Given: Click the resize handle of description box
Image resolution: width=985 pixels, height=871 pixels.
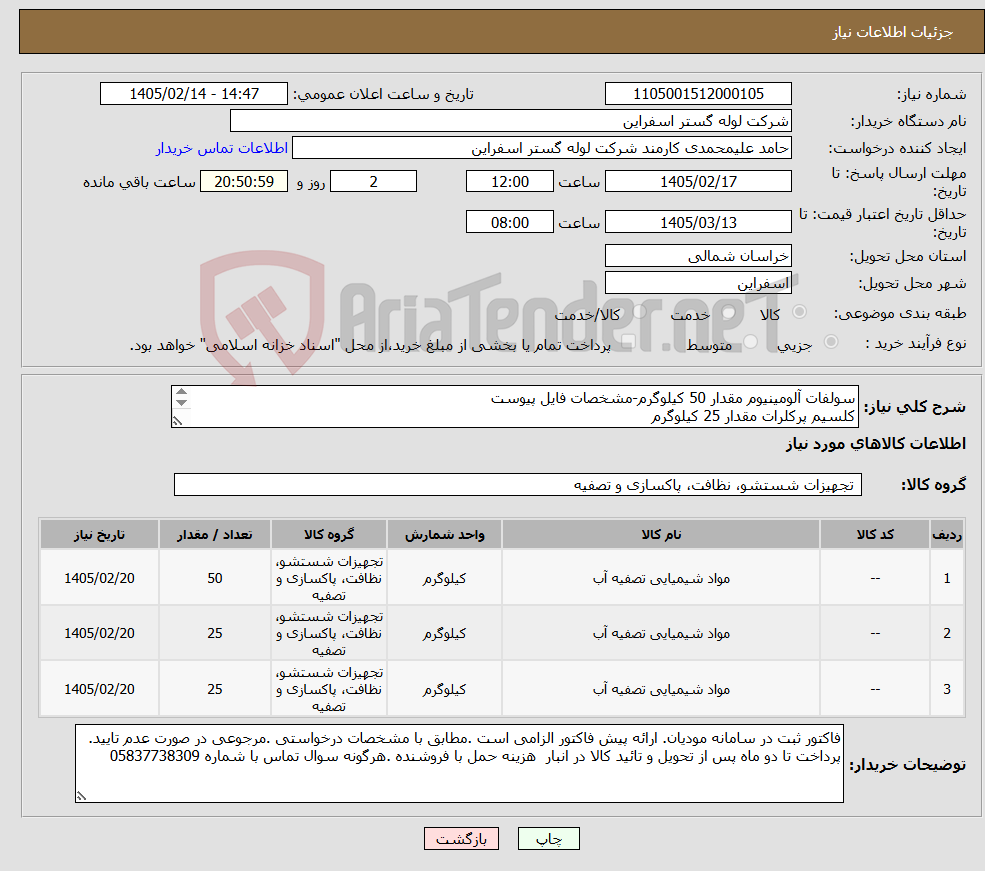Looking at the screenshot, I should click(177, 421).
